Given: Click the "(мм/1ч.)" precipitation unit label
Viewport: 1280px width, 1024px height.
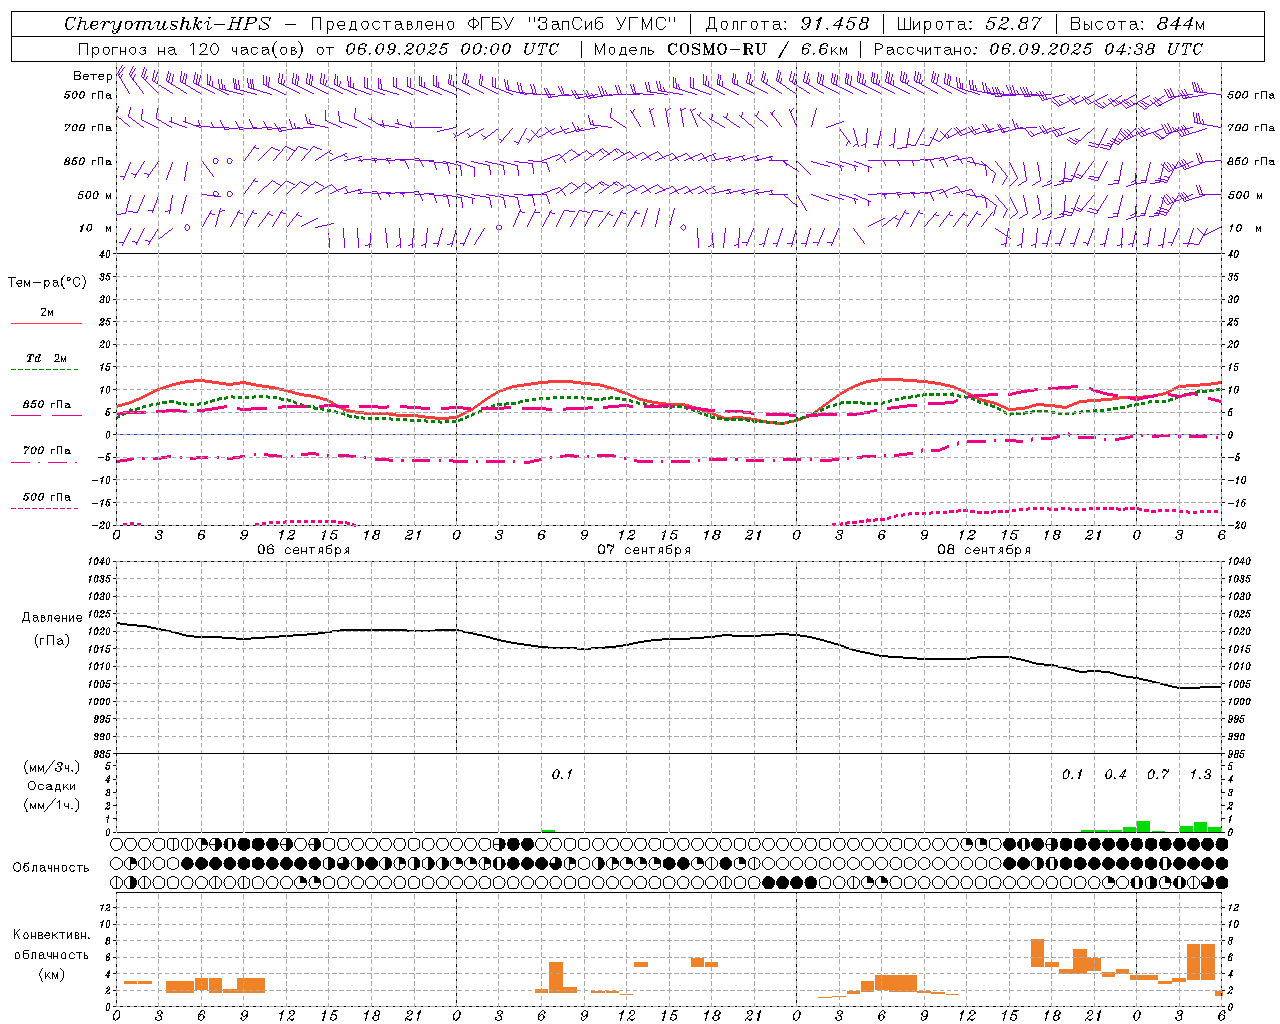Looking at the screenshot, I should 52,805.
